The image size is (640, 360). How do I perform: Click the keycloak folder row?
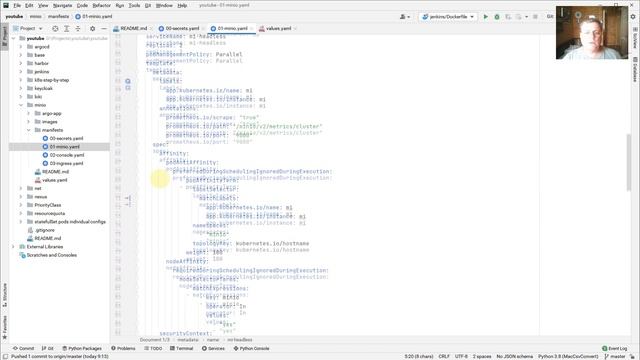pos(59,89)
